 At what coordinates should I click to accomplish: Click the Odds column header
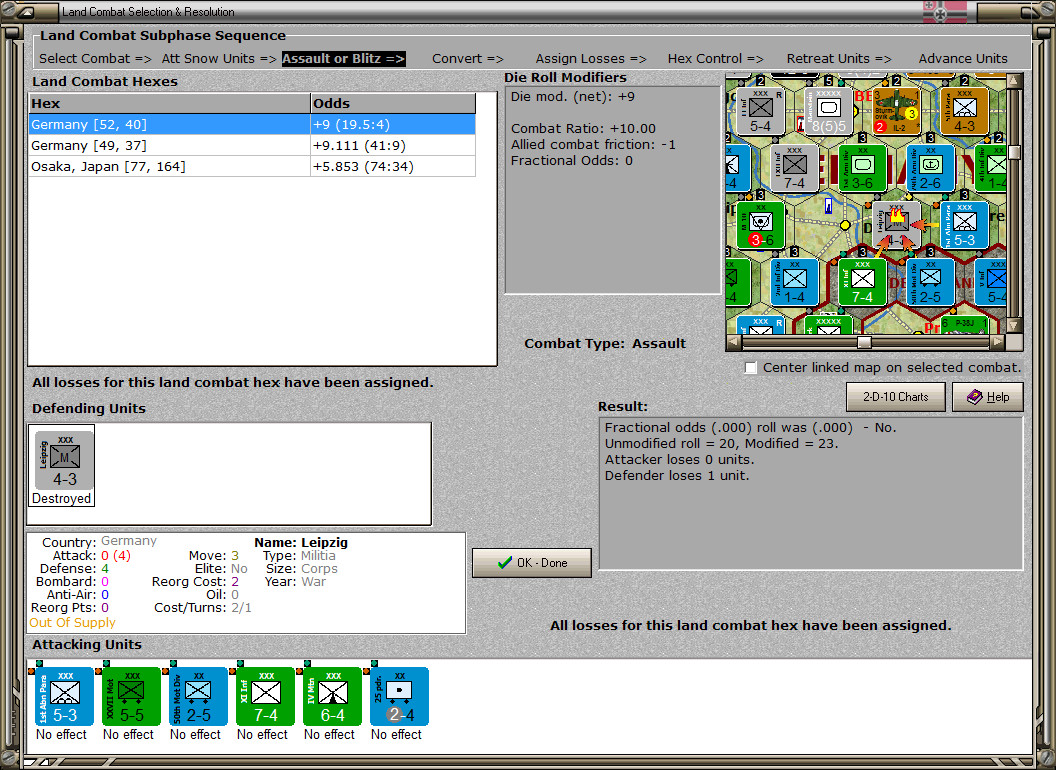[x=393, y=103]
